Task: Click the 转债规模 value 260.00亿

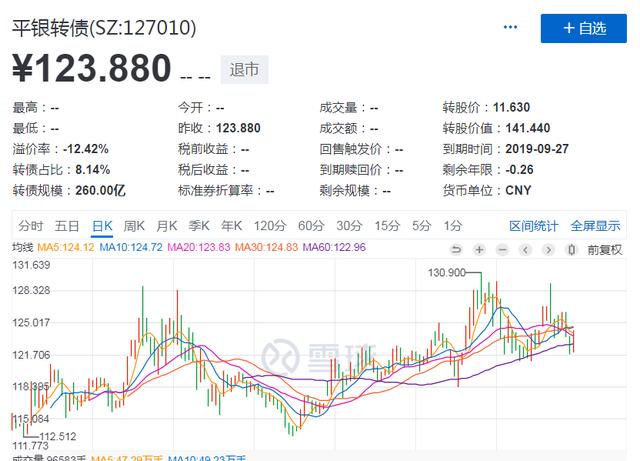Action: point(100,191)
